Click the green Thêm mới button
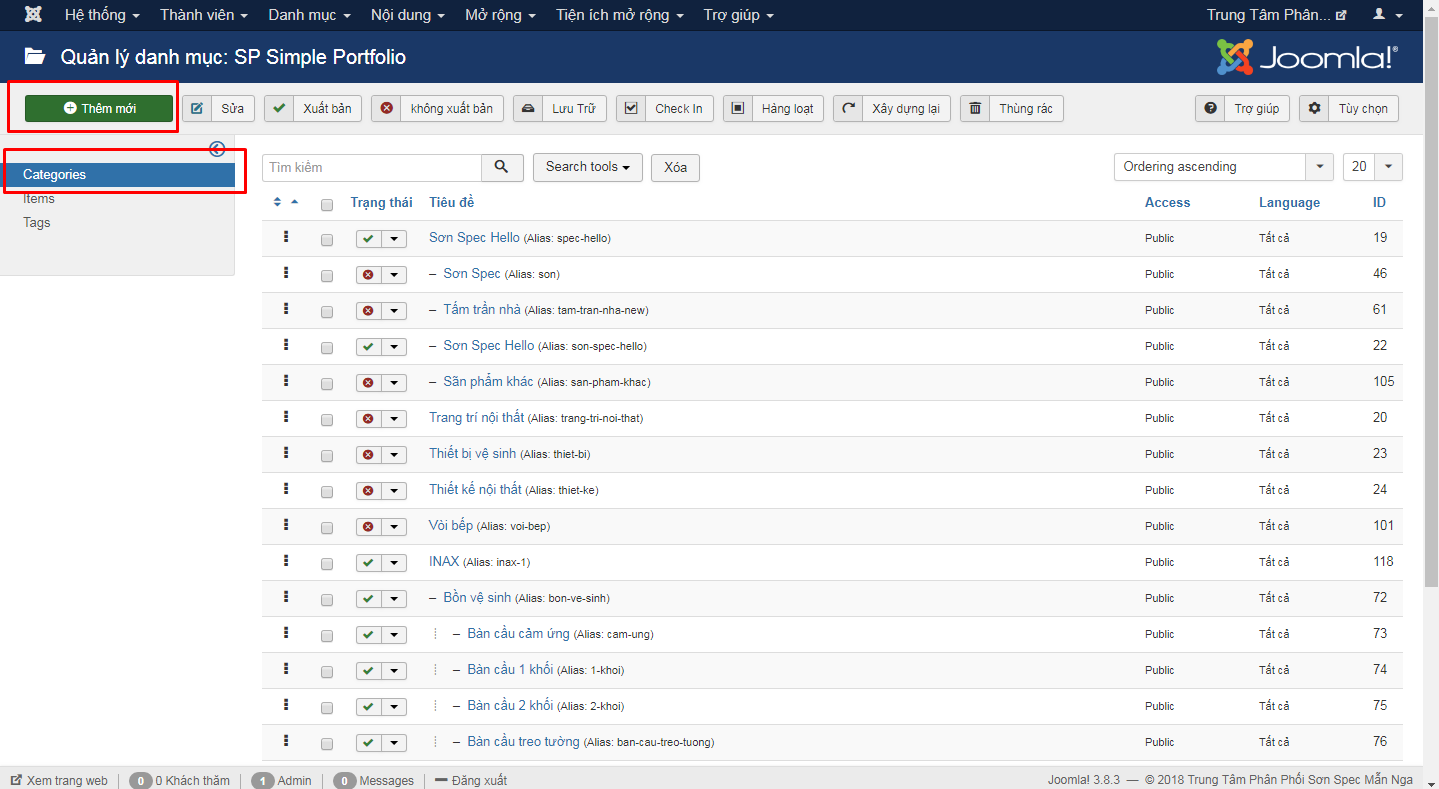Image resolution: width=1439 pixels, height=789 pixels. pyautogui.click(x=99, y=108)
